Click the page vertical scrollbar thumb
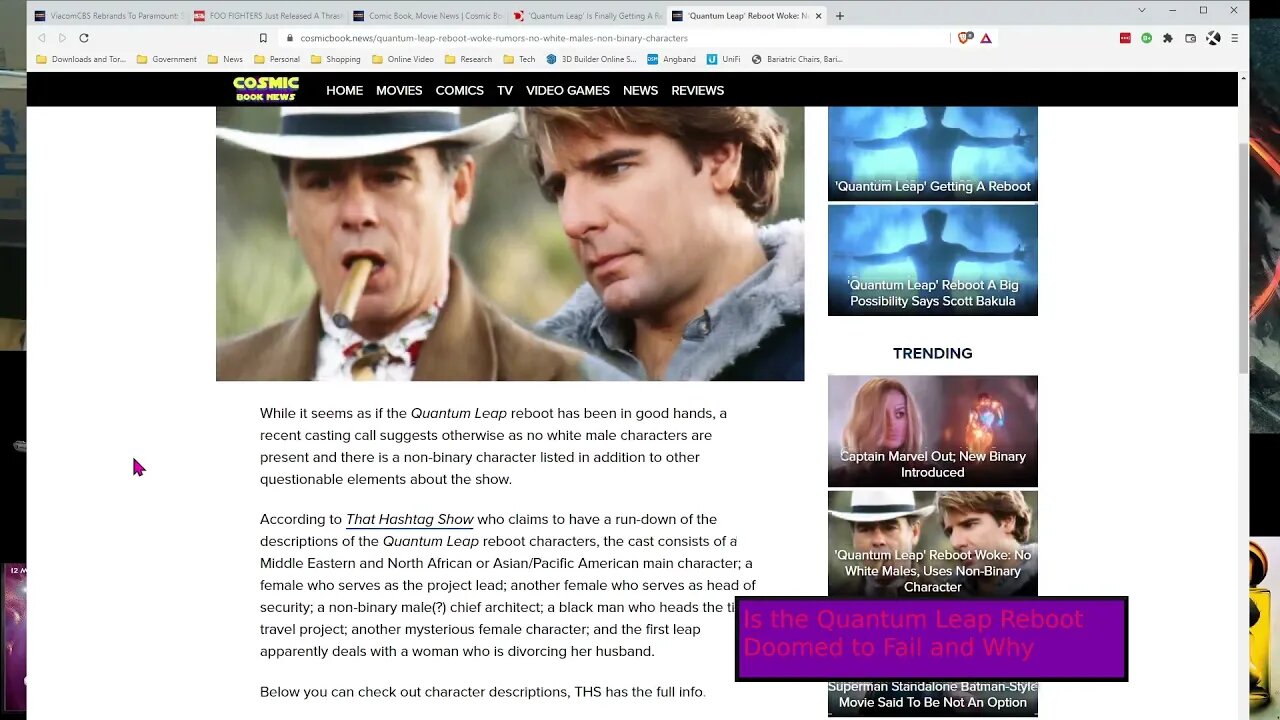Screen dimensions: 1280x720 (x=1244, y=256)
